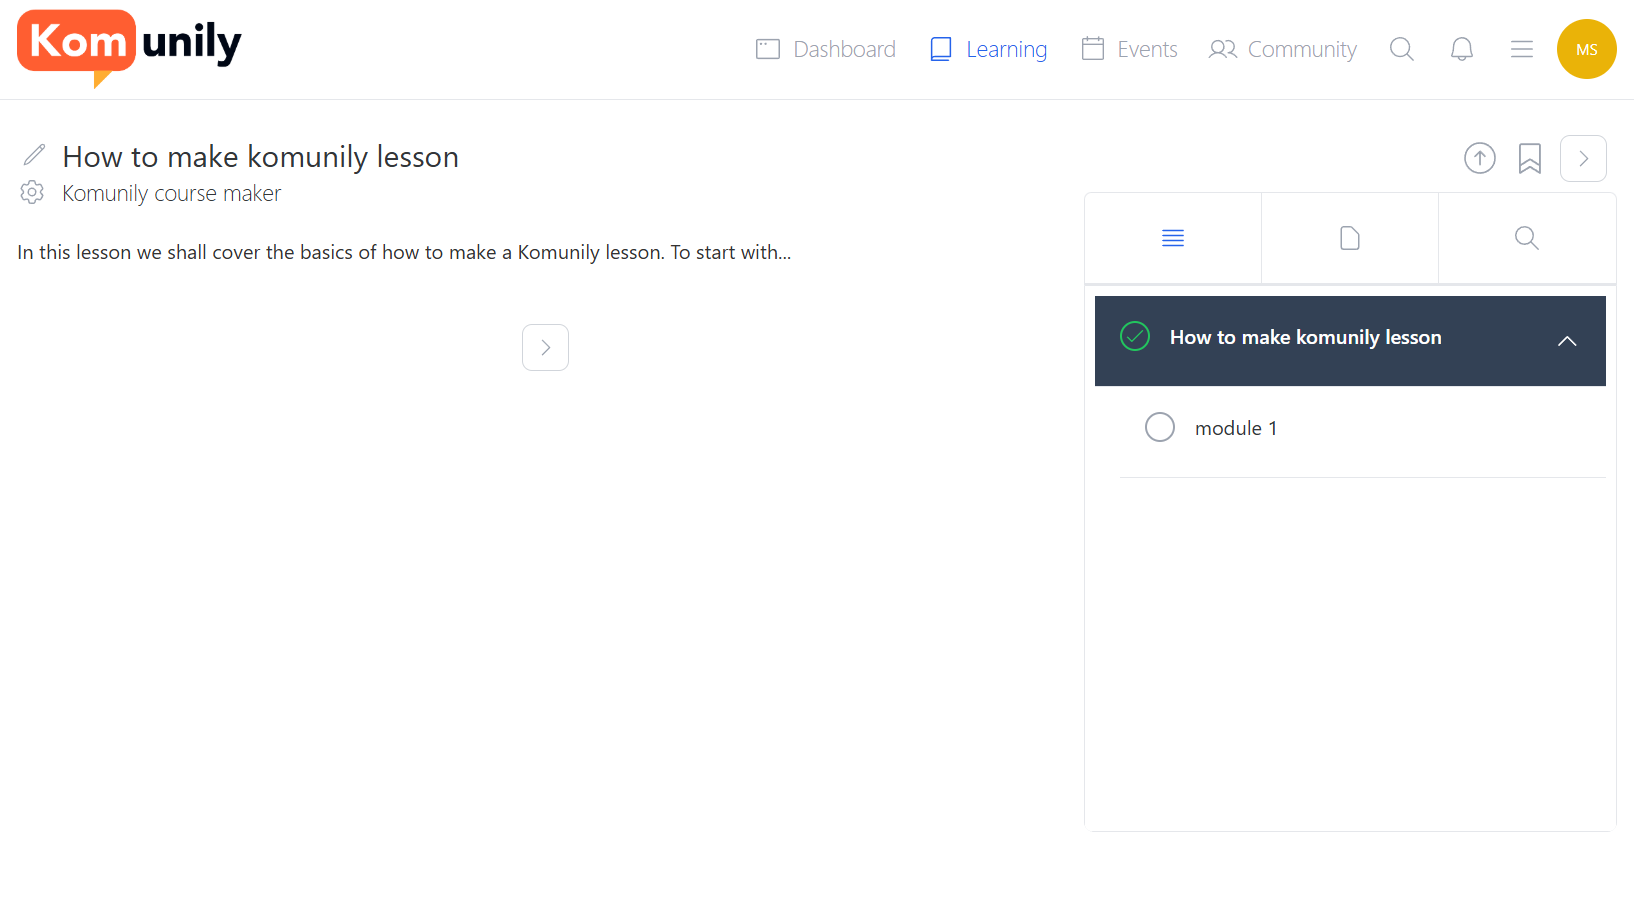Click the Komunily course maker link

pyautogui.click(x=171, y=193)
